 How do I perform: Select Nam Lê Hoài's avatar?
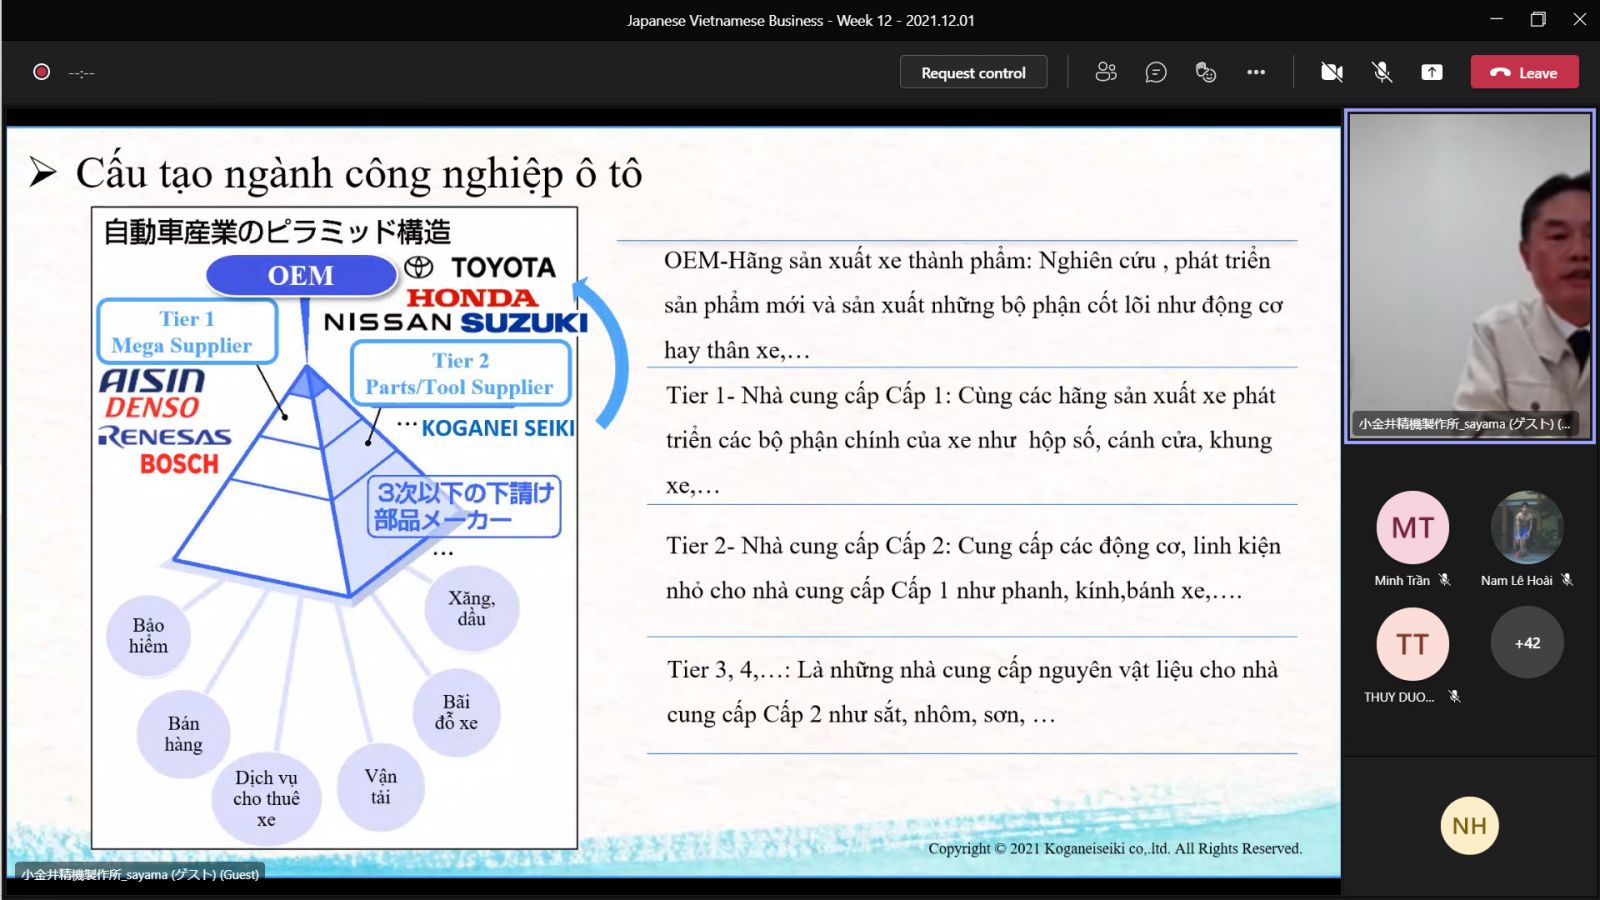(x=1527, y=527)
